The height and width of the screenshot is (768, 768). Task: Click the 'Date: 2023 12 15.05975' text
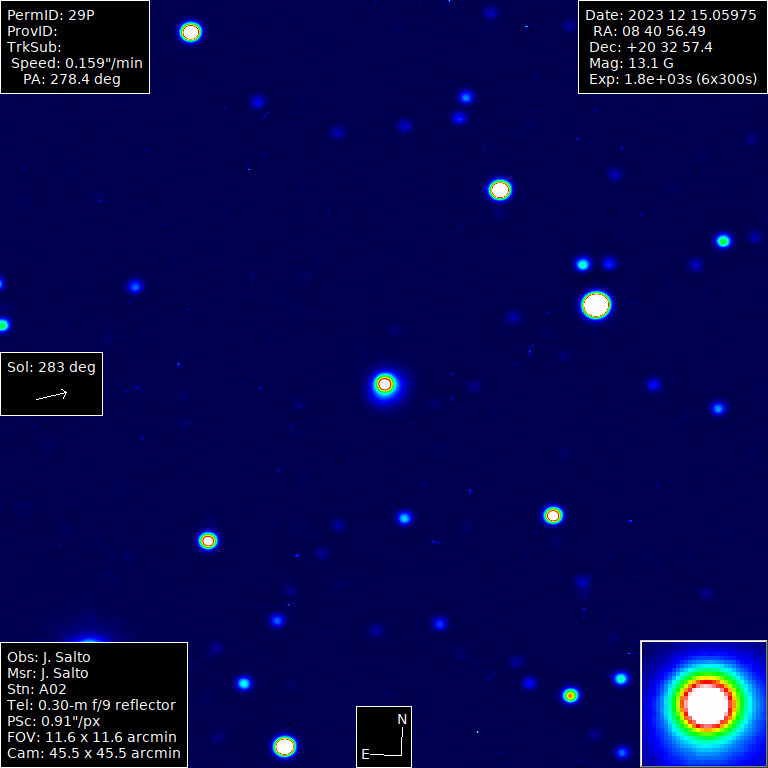tap(671, 15)
